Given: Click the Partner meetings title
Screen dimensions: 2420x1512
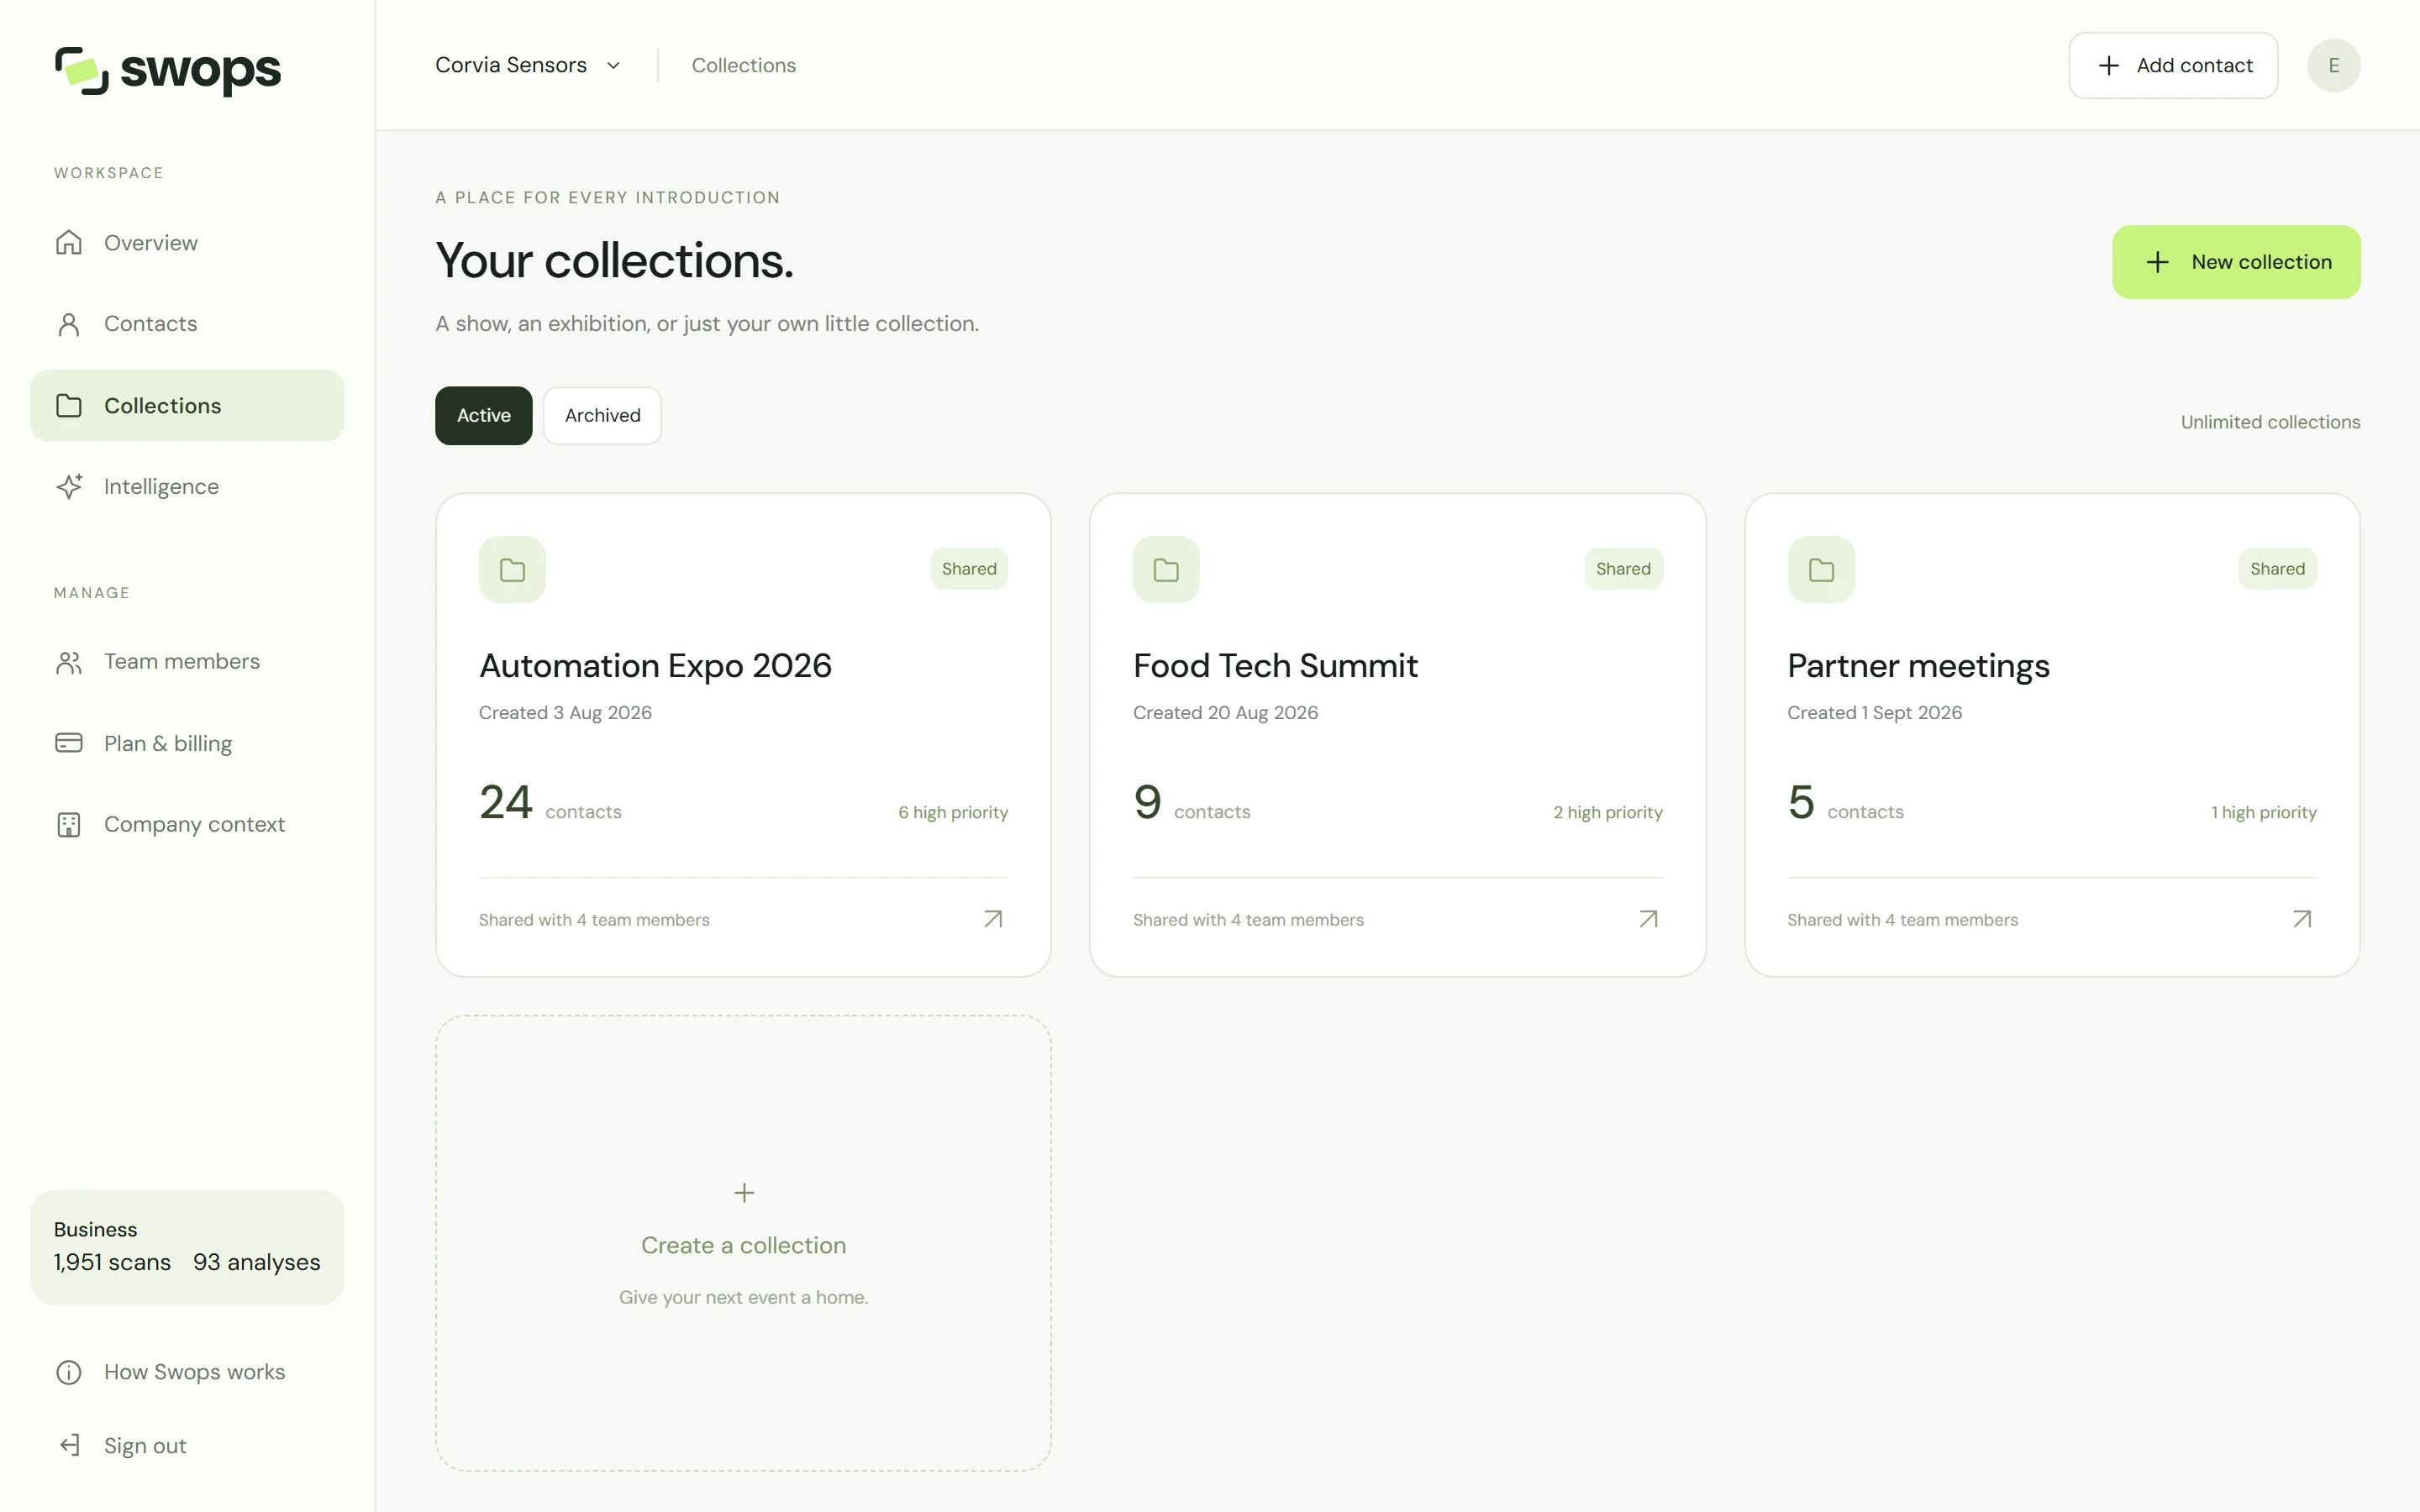Looking at the screenshot, I should tap(1918, 666).
